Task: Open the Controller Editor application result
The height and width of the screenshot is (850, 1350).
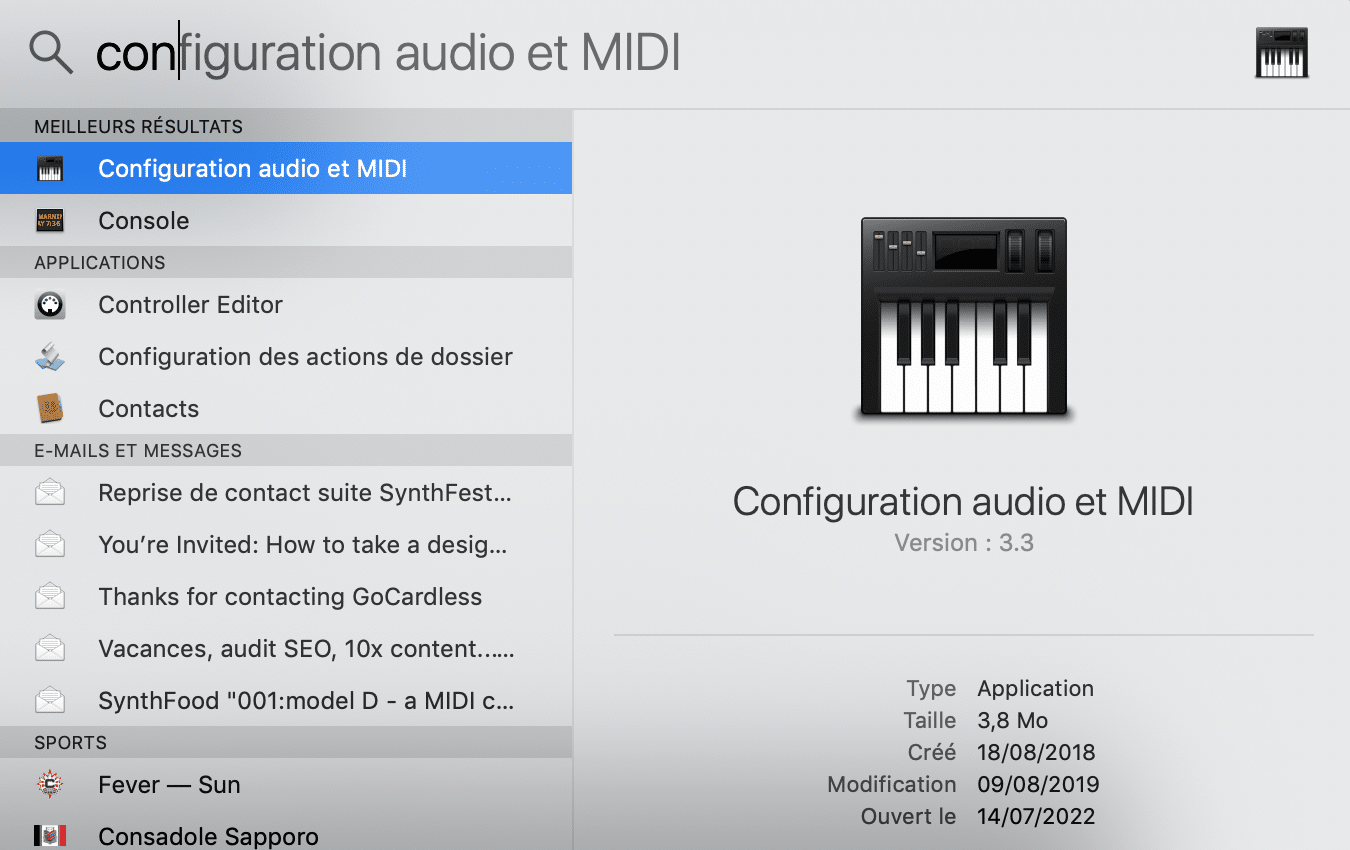Action: [x=286, y=304]
